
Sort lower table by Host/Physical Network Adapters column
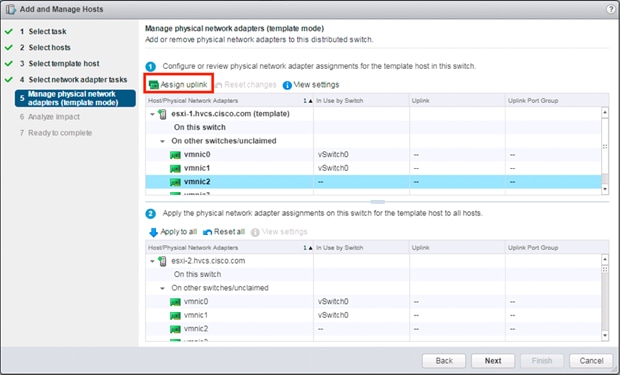[229, 248]
